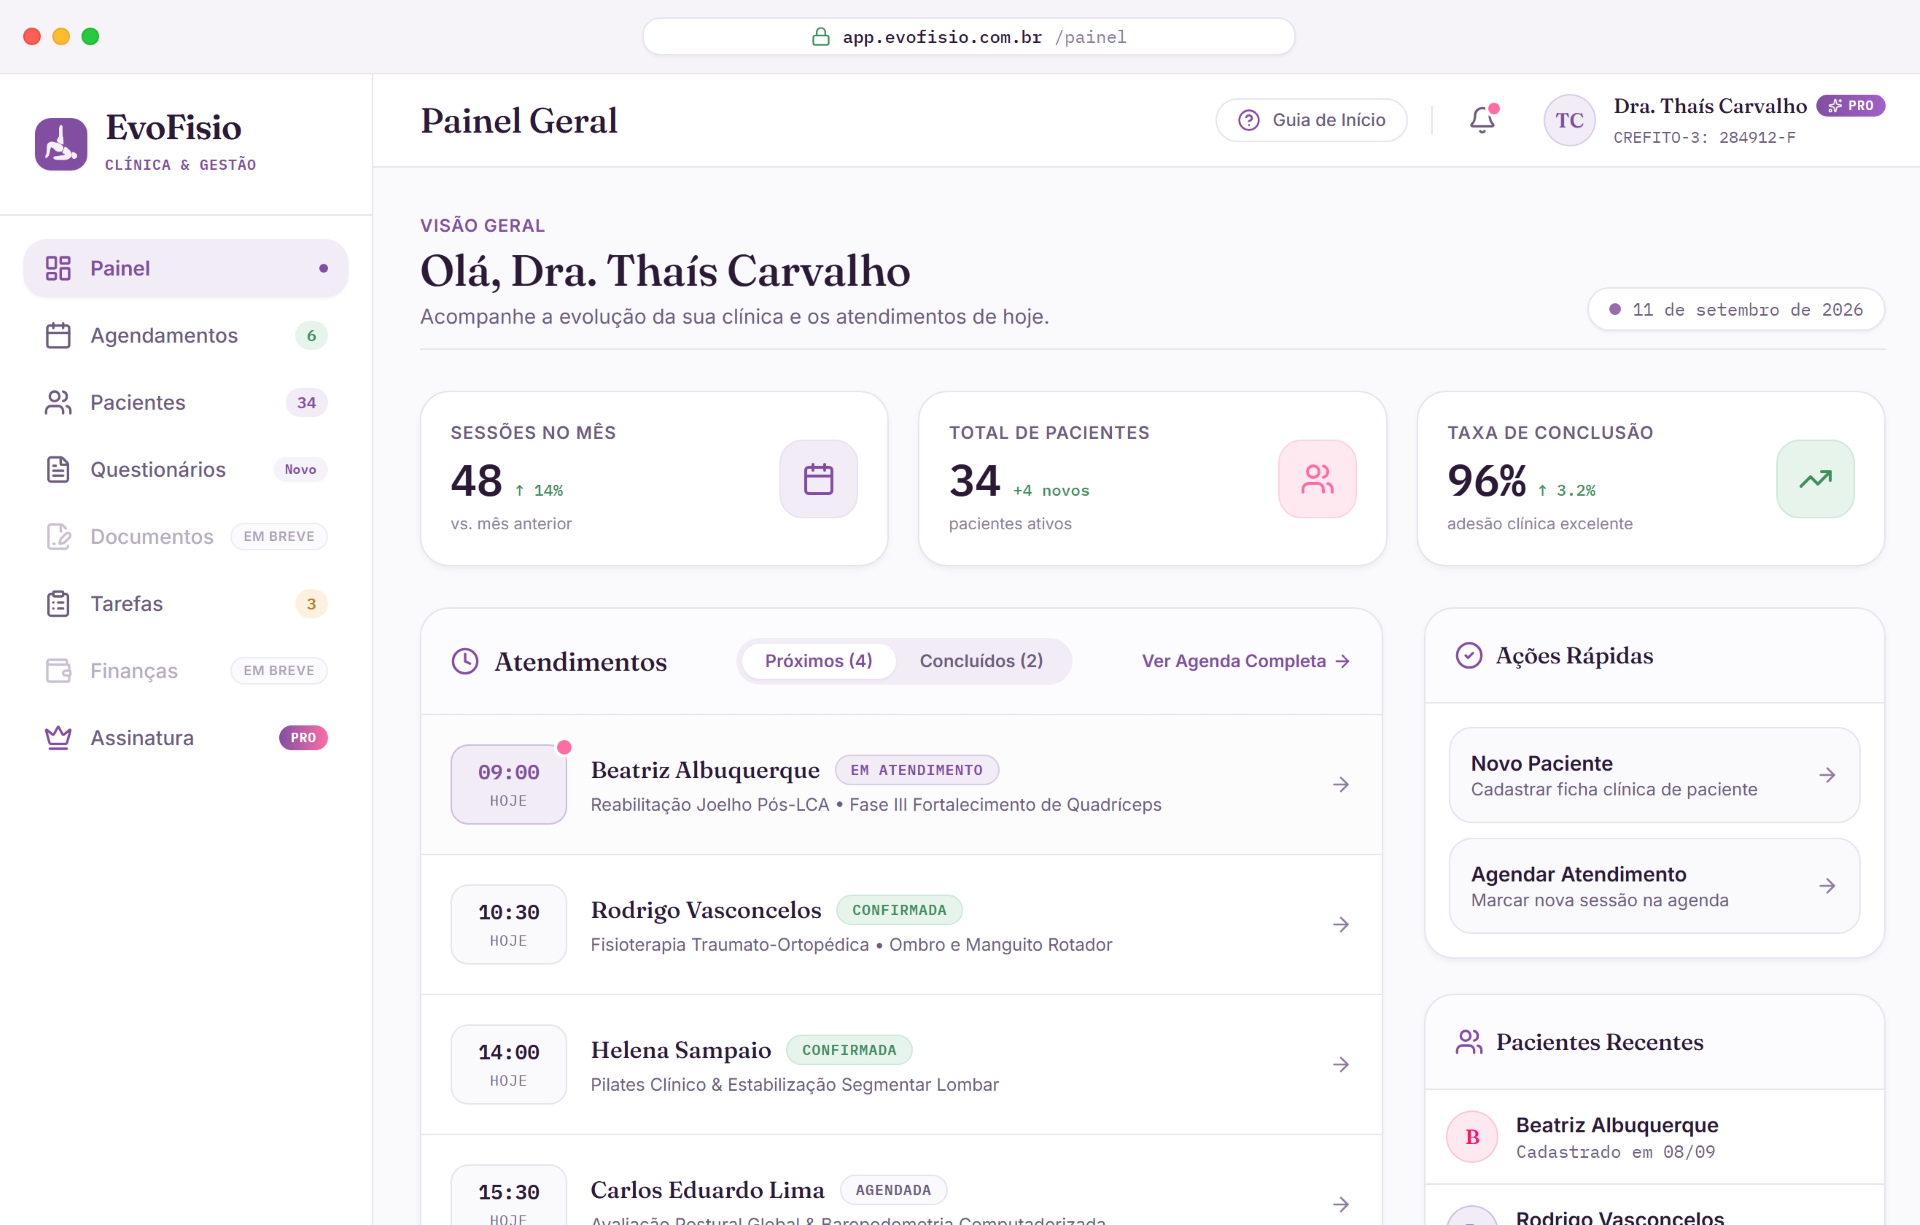The height and width of the screenshot is (1225, 1920).
Task: Click the browser address bar
Action: (968, 37)
